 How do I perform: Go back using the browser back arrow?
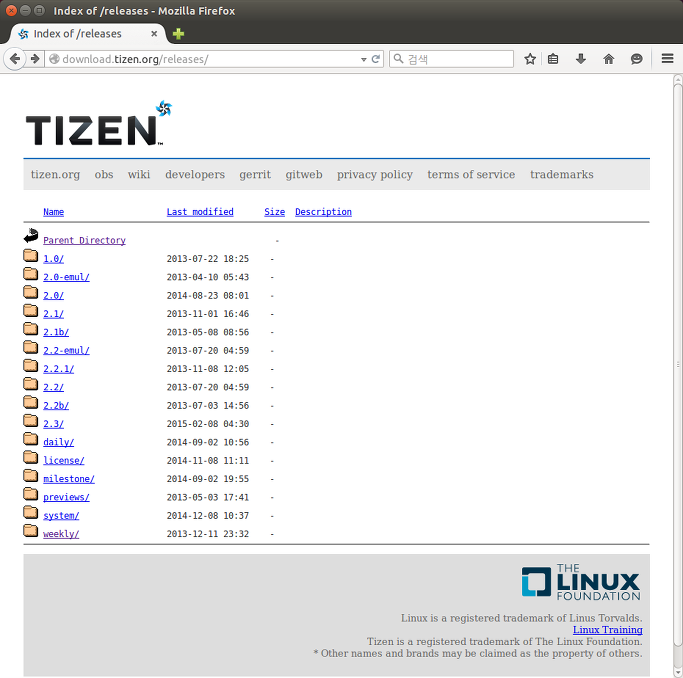pos(15,58)
